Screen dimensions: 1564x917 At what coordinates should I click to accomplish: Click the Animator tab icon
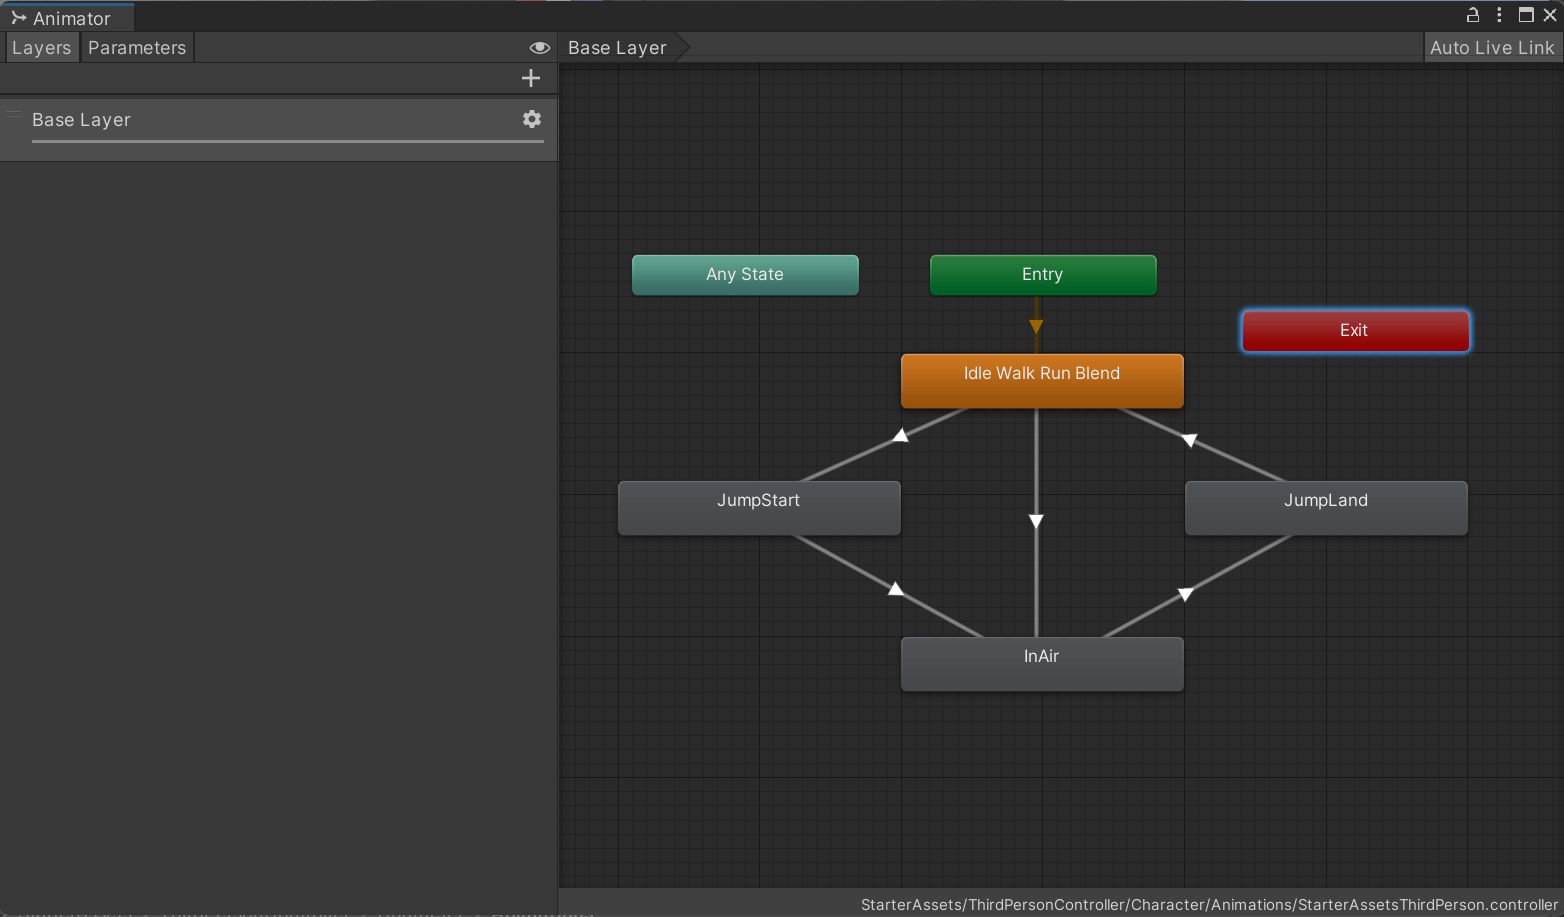[x=18, y=18]
